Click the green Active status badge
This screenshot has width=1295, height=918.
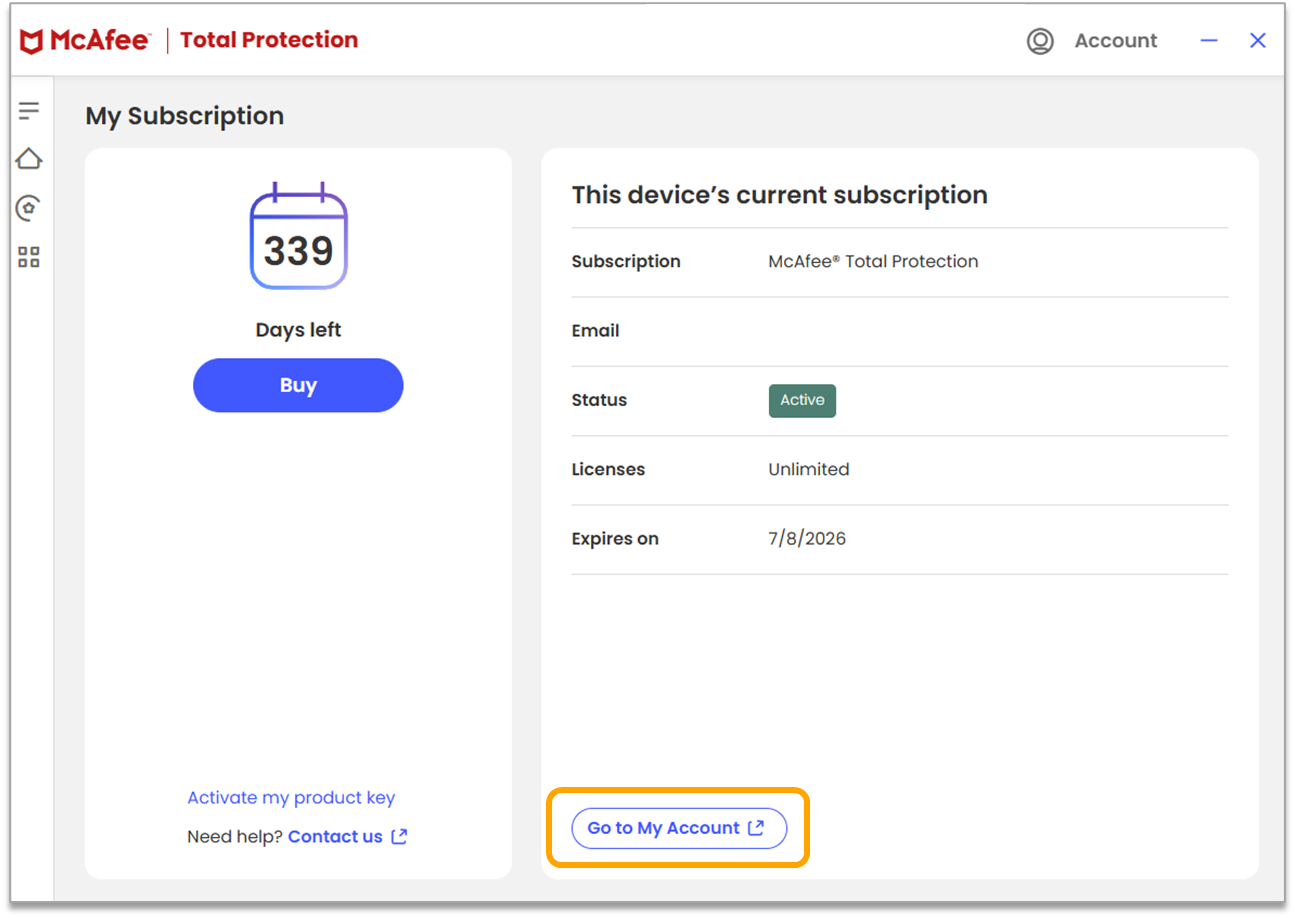click(x=802, y=400)
